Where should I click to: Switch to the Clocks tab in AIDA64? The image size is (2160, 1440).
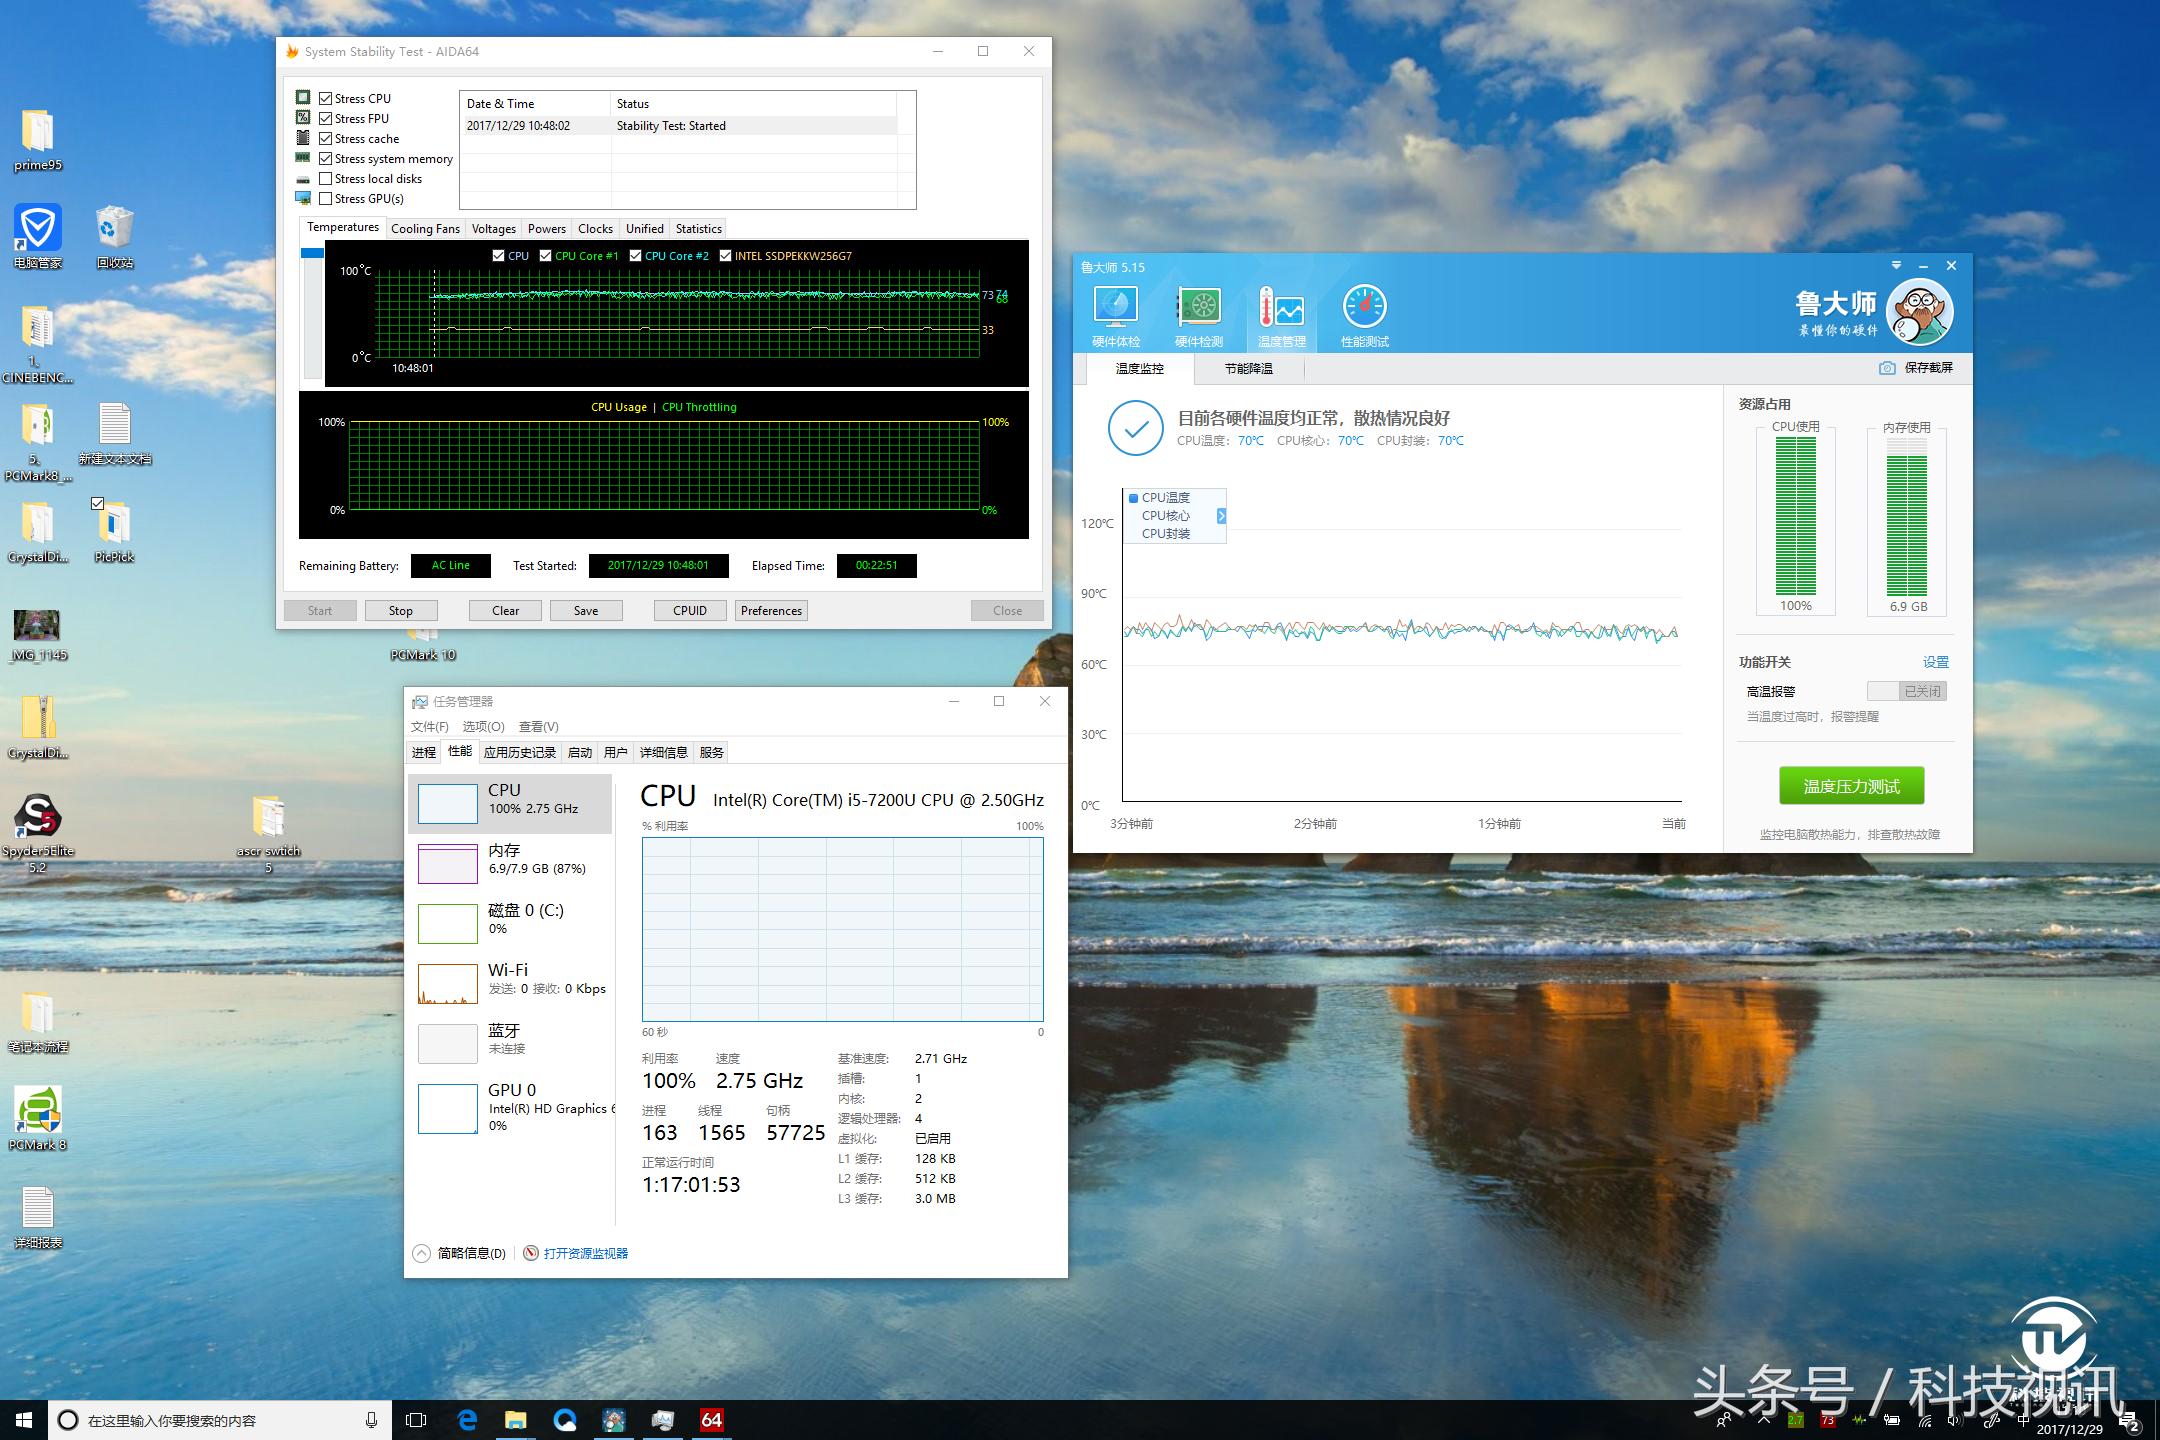click(x=595, y=229)
